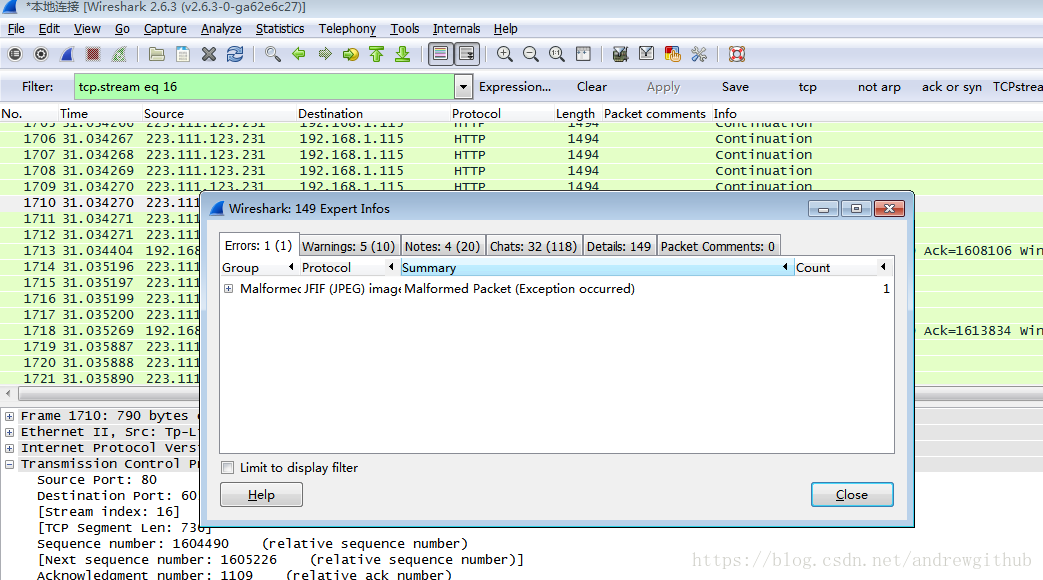Image resolution: width=1043 pixels, height=580 pixels.
Task: Click Close button in Expert Infos dialog
Action: pyautogui.click(x=852, y=495)
